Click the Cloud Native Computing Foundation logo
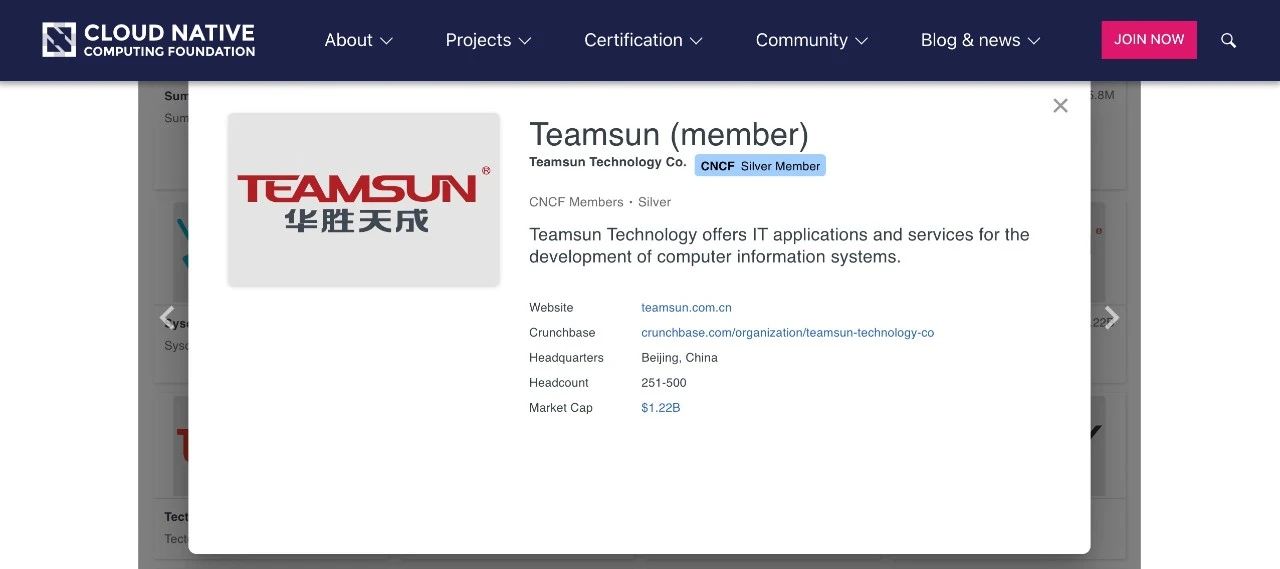The width and height of the screenshot is (1280, 569). (149, 40)
